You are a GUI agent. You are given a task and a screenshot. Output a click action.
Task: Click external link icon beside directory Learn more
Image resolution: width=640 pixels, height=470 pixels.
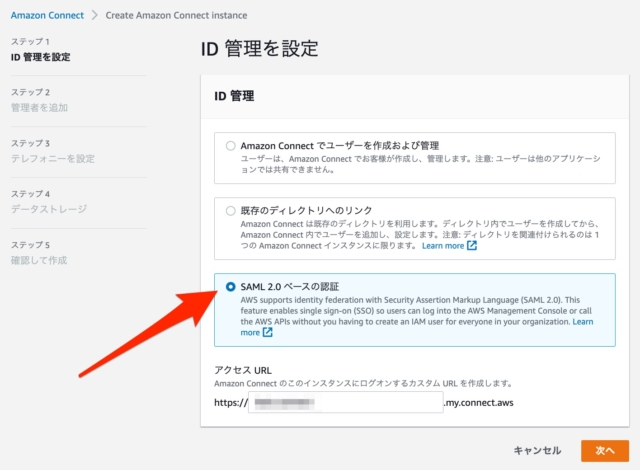[x=472, y=246]
